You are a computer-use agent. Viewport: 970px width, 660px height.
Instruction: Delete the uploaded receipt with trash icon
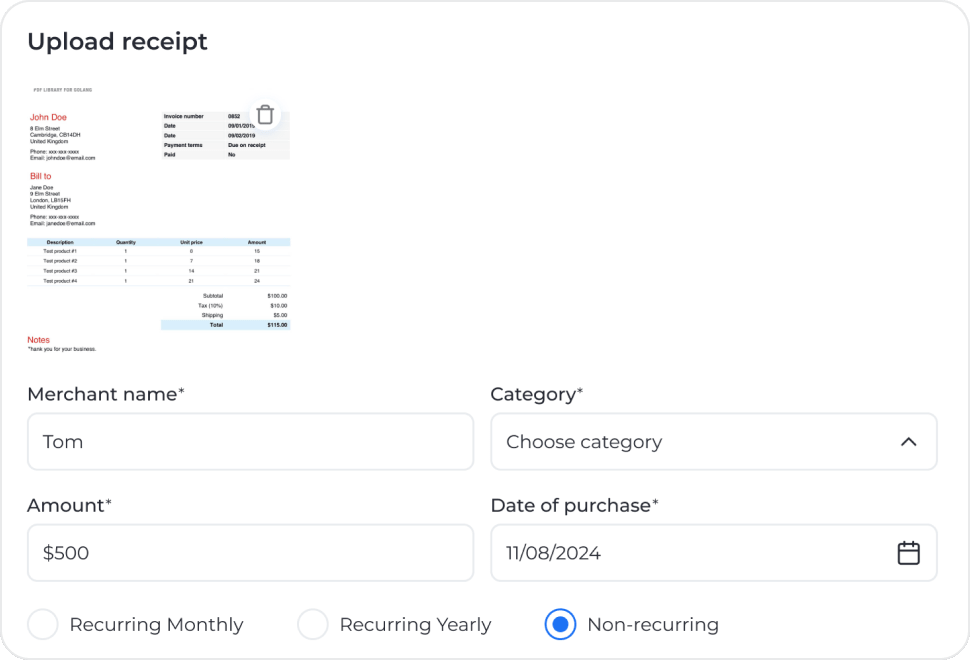pos(265,115)
